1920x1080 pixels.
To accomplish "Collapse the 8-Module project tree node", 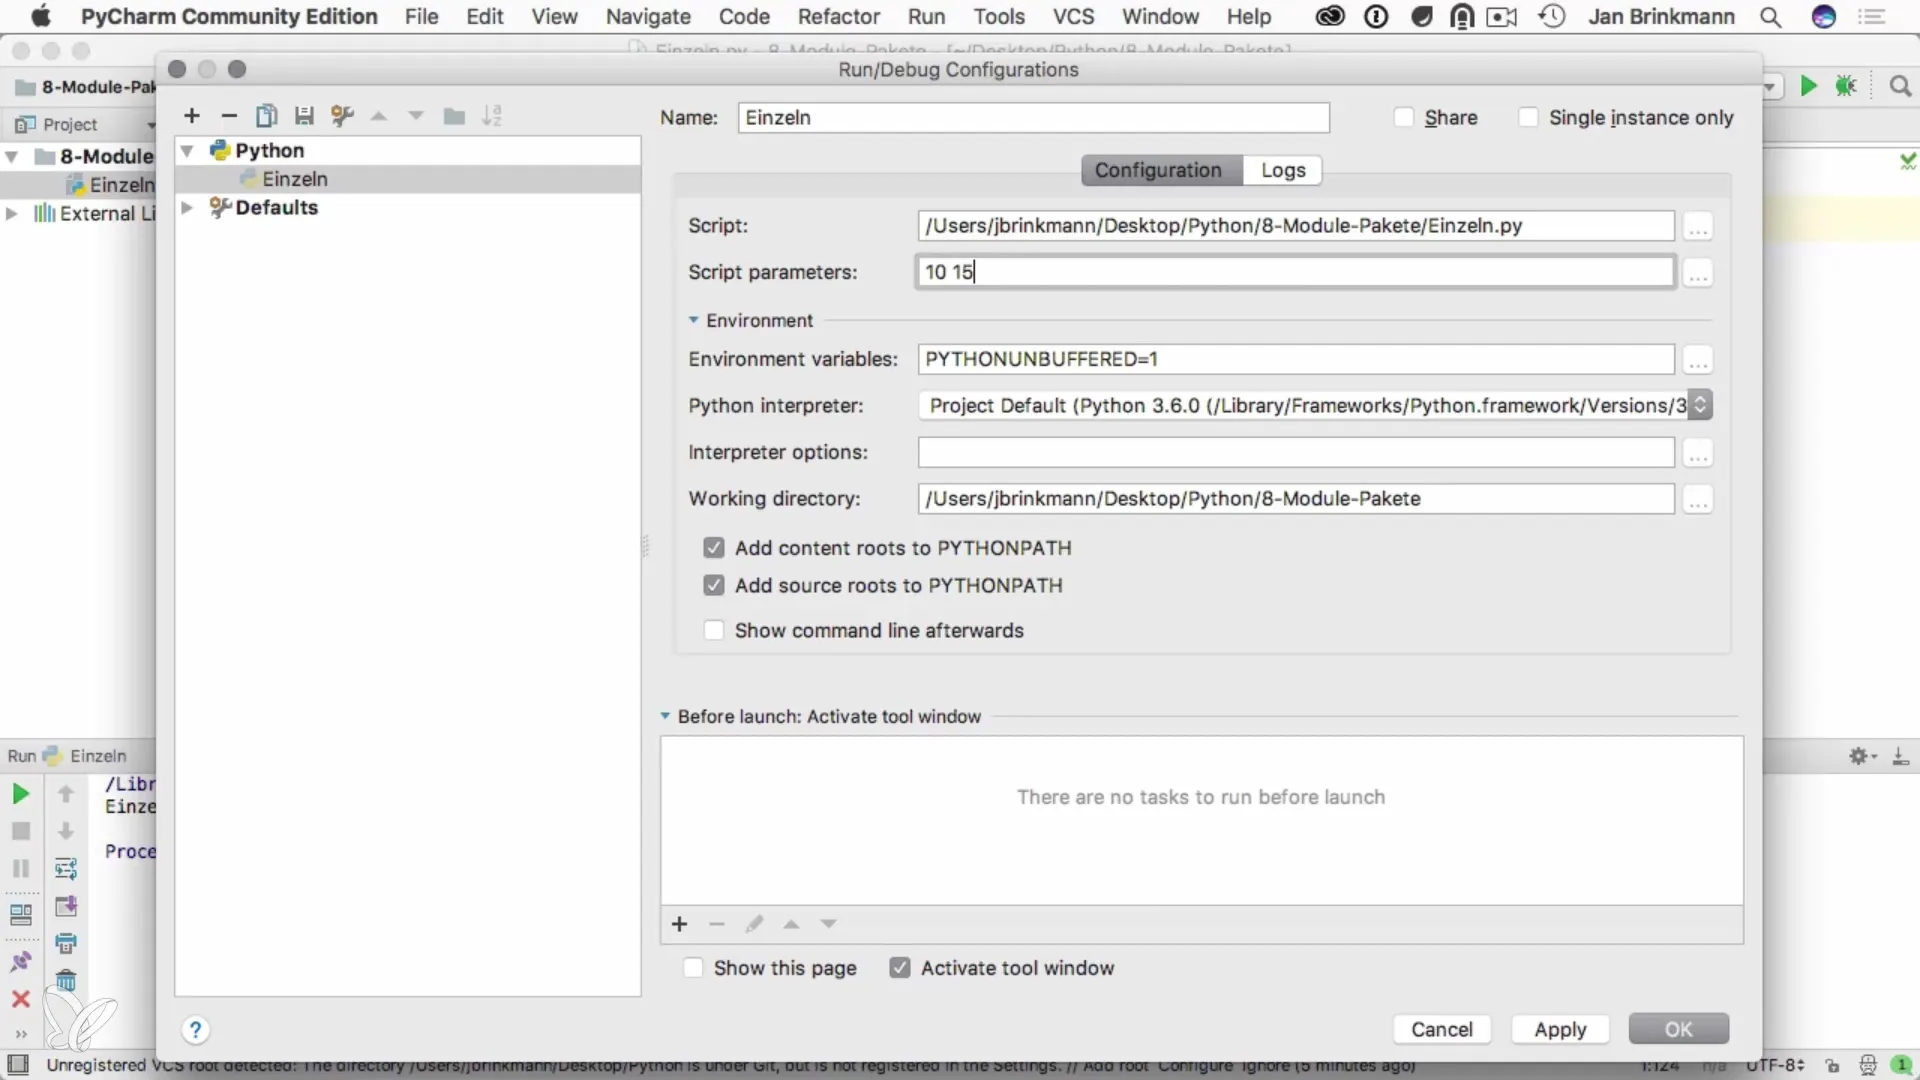I will pyautogui.click(x=12, y=157).
